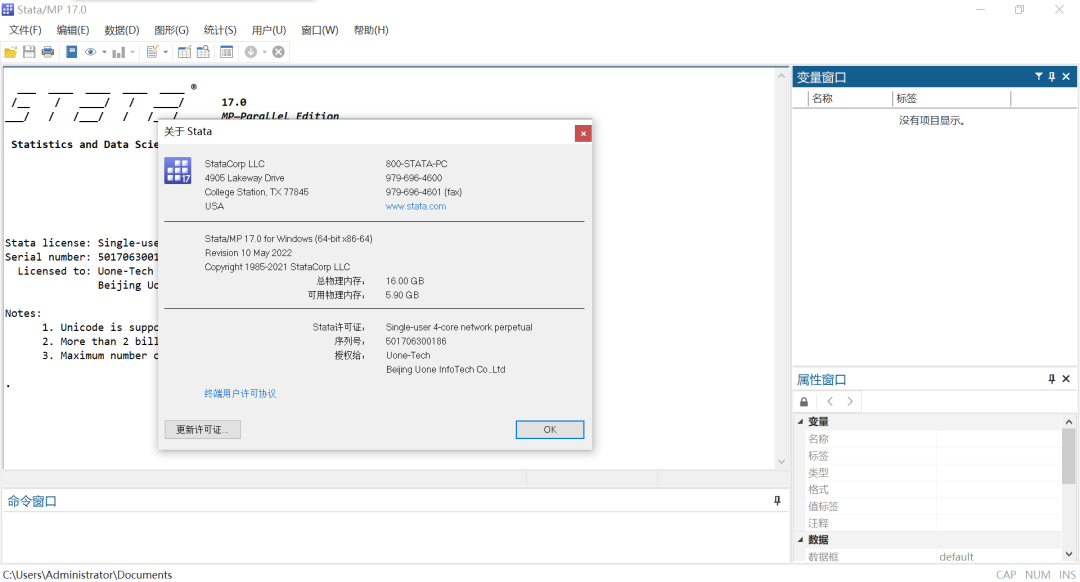The height and width of the screenshot is (582, 1080).
Task: Click the 更新许可证 button
Action: pos(202,429)
